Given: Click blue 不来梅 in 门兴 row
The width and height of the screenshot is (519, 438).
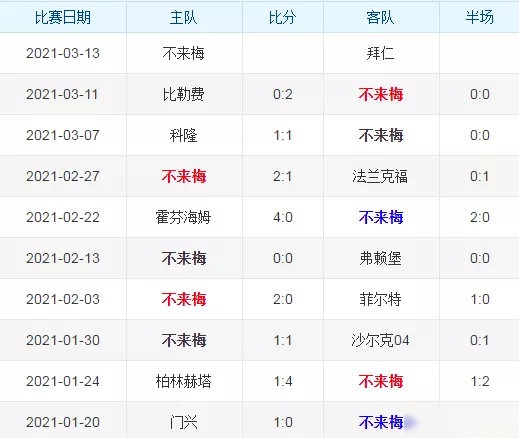Looking at the screenshot, I should 381,422.
